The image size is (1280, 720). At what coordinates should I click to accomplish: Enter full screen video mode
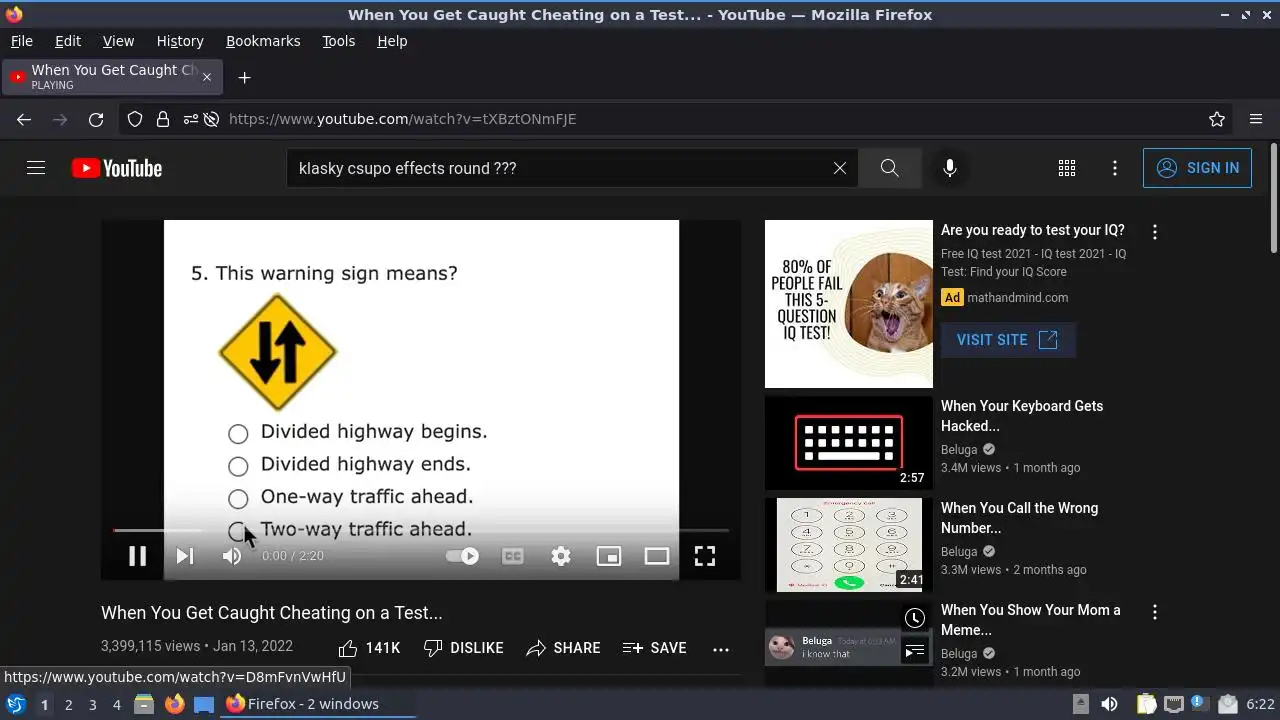point(705,556)
